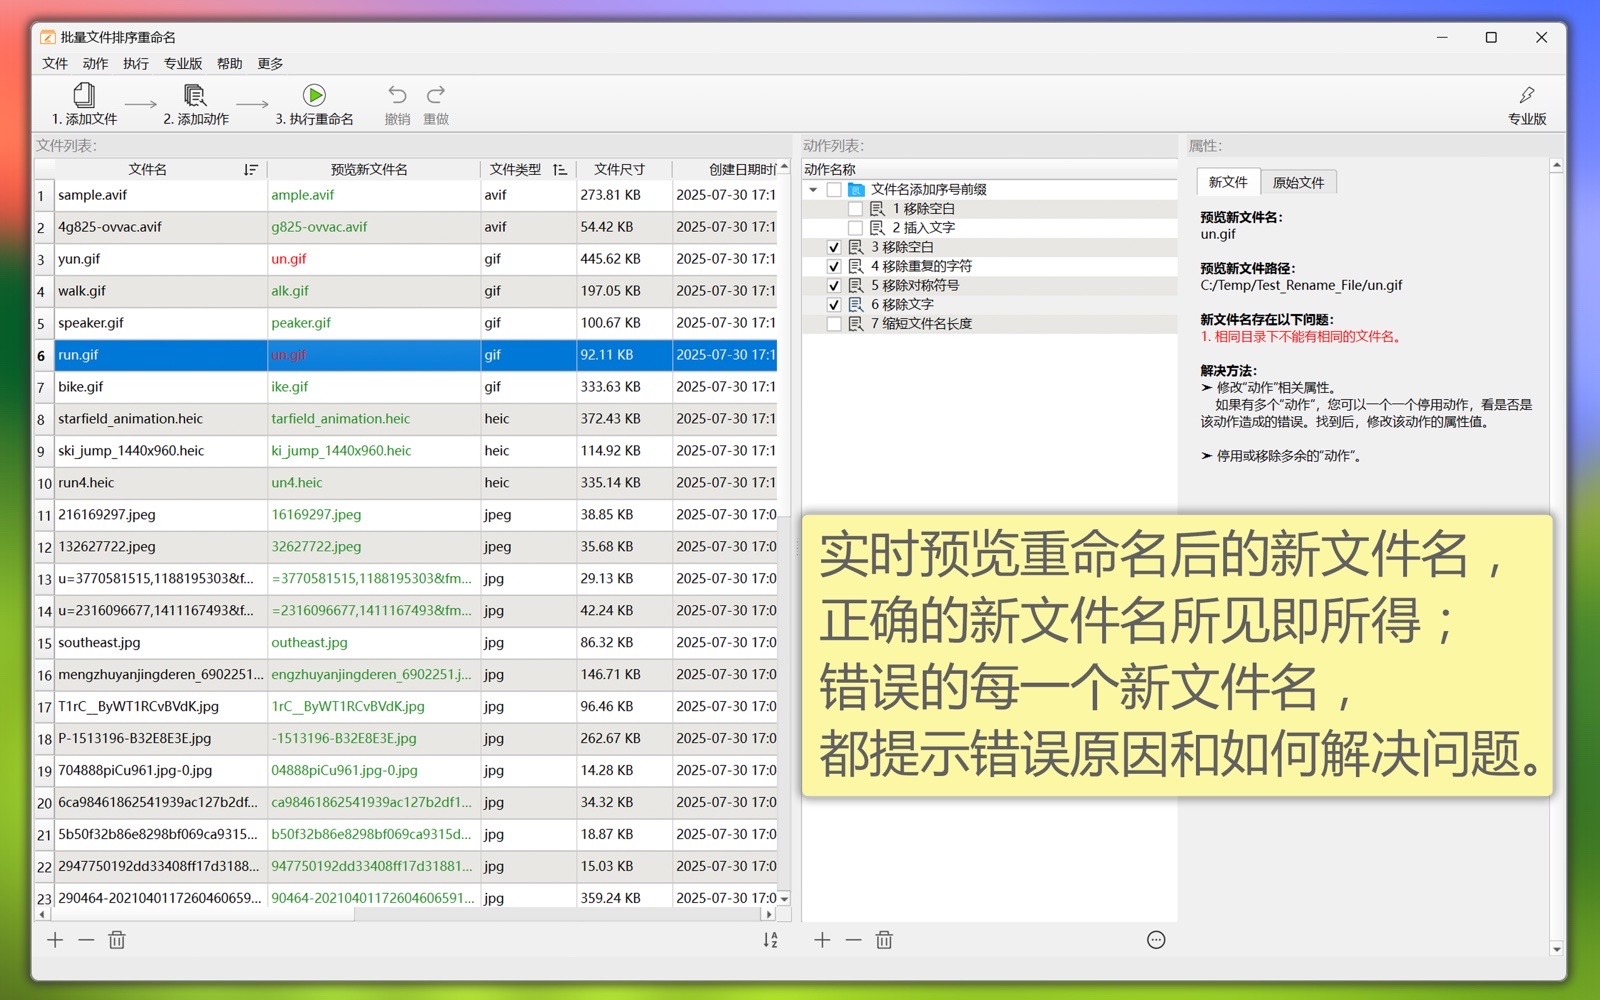Click the sort indicator beside 文件类型 header
Viewport: 1600px width, 1000px height.
(559, 170)
